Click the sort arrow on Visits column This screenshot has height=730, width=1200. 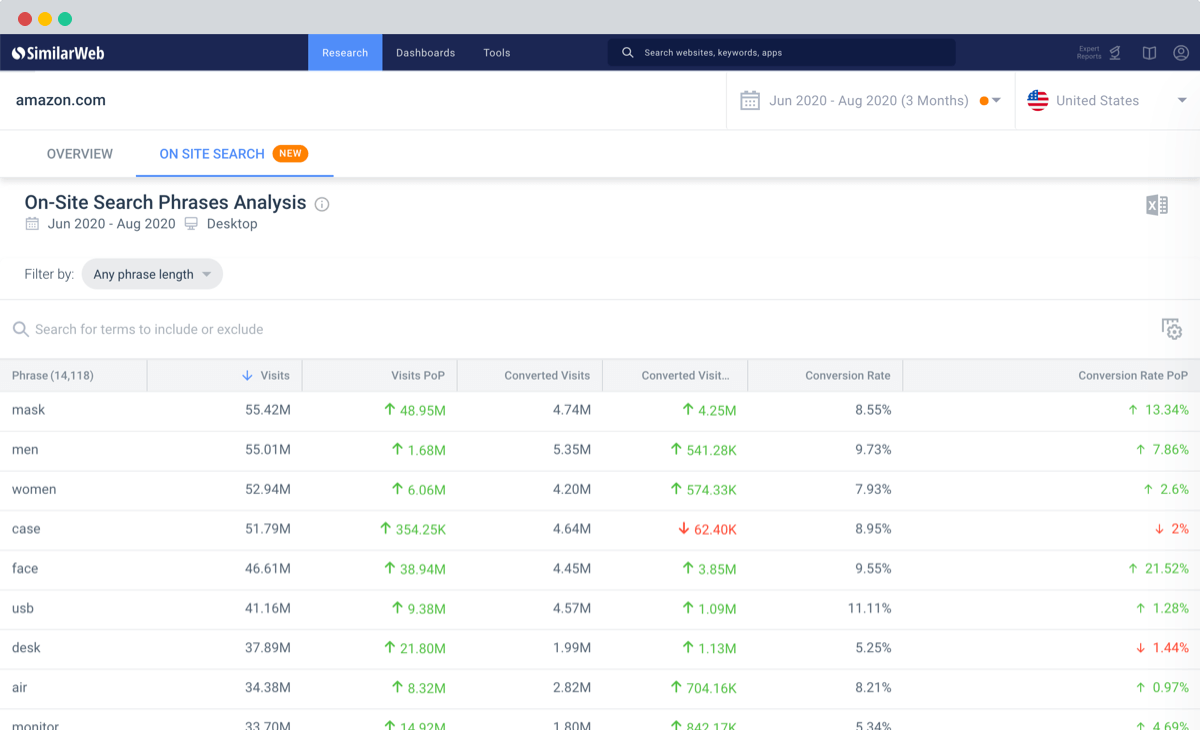point(247,376)
